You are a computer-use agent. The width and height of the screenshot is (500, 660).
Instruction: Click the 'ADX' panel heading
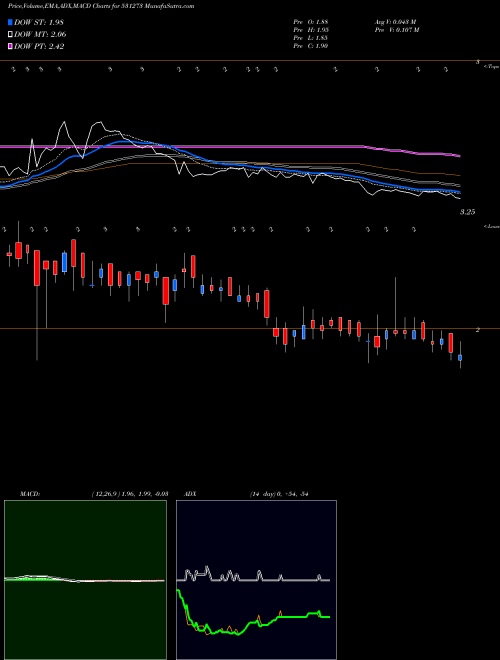[190, 494]
